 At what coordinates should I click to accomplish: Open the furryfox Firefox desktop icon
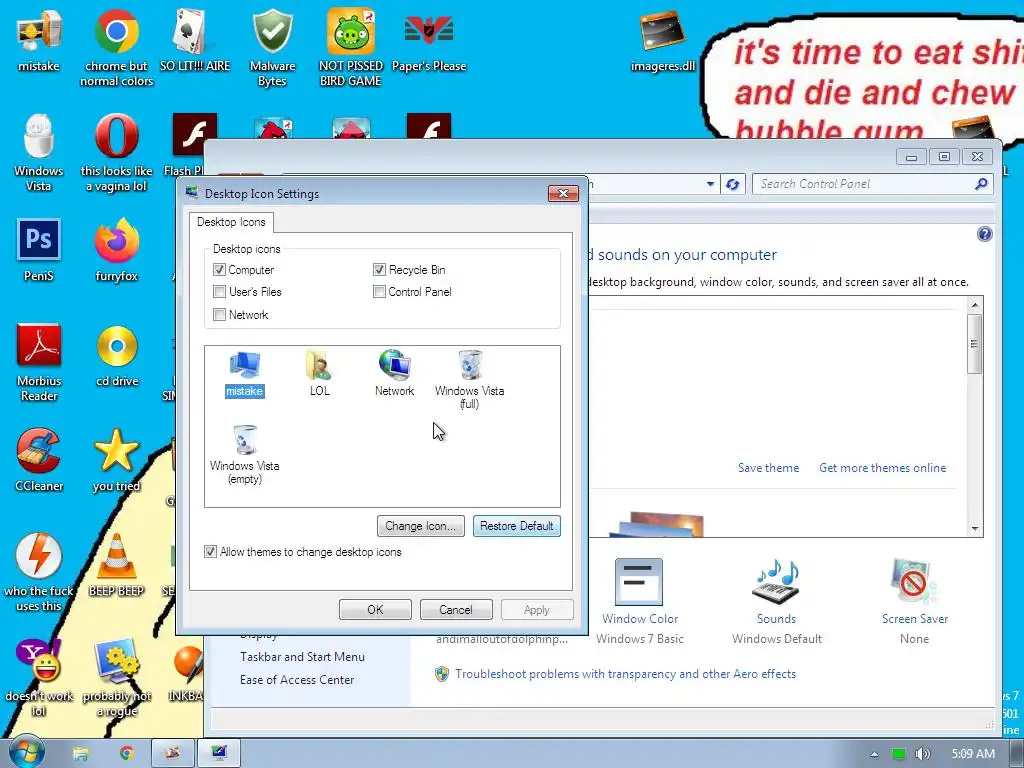coord(117,250)
